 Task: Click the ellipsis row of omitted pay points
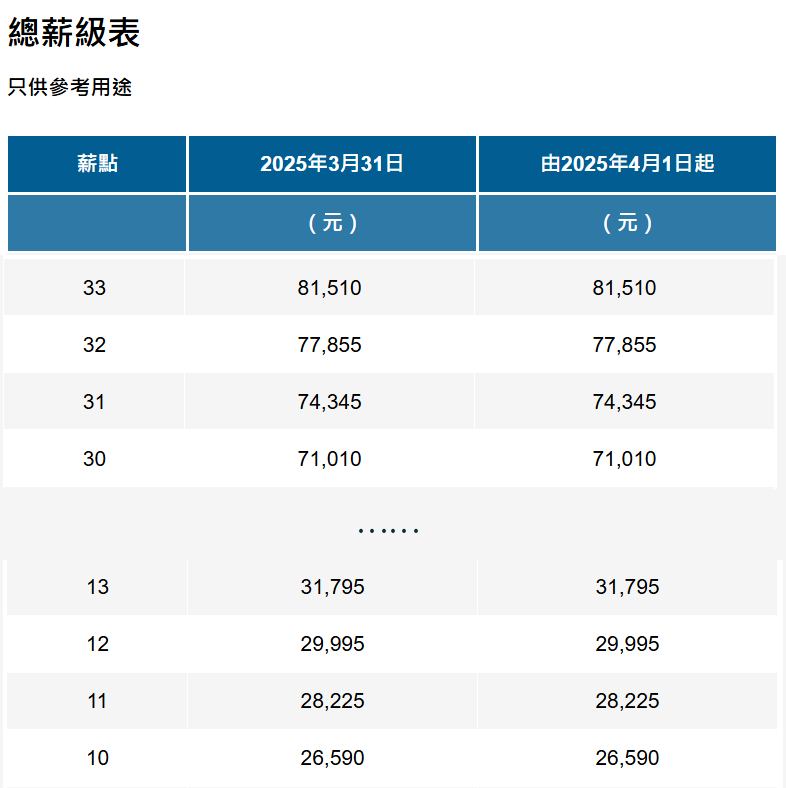pyautogui.click(x=388, y=529)
